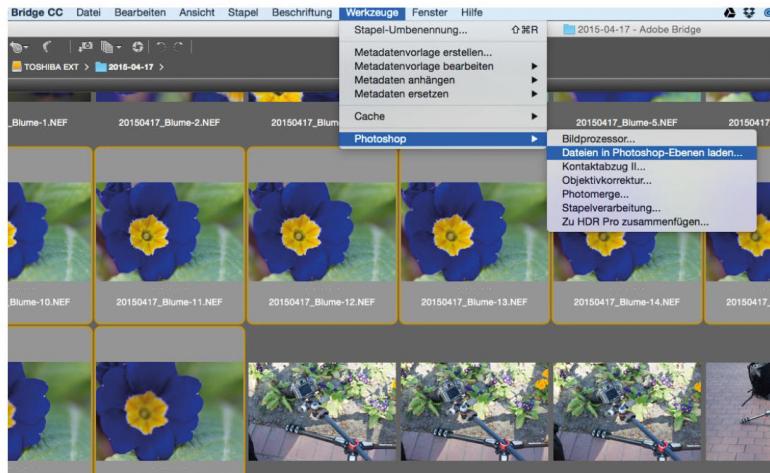Expand Metadaten anhängen submenu
This screenshot has width=770, height=473.
point(443,80)
